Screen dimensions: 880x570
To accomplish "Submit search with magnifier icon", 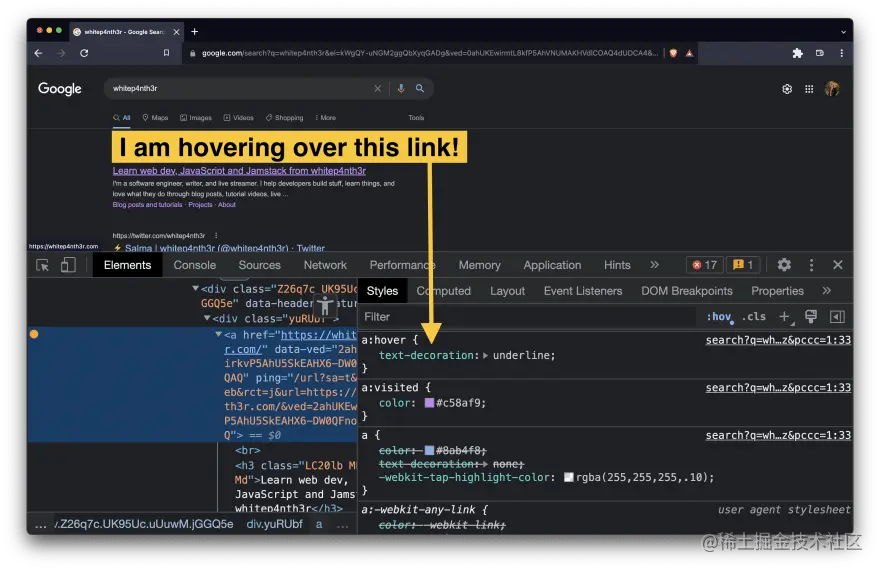I will (420, 88).
